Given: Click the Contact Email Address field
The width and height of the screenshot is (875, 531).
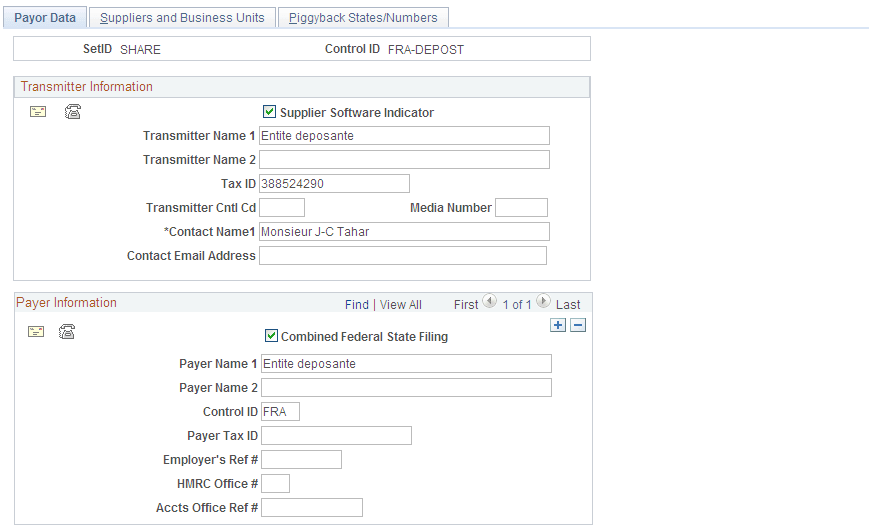Looking at the screenshot, I should tap(403, 255).
